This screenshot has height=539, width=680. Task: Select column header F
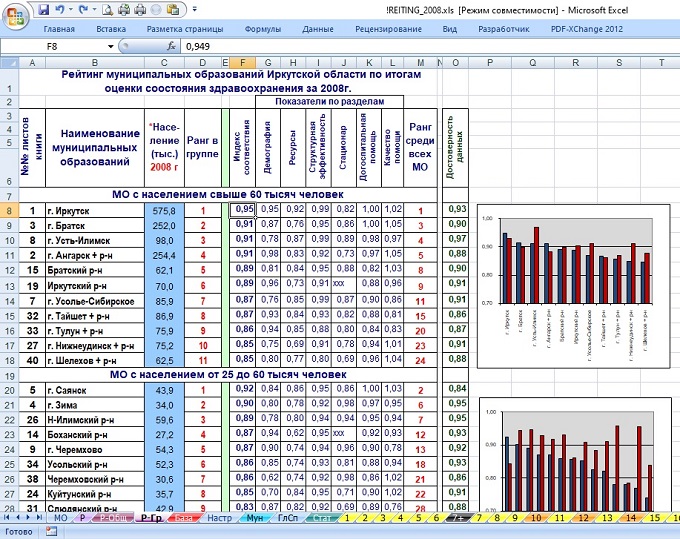[242, 63]
